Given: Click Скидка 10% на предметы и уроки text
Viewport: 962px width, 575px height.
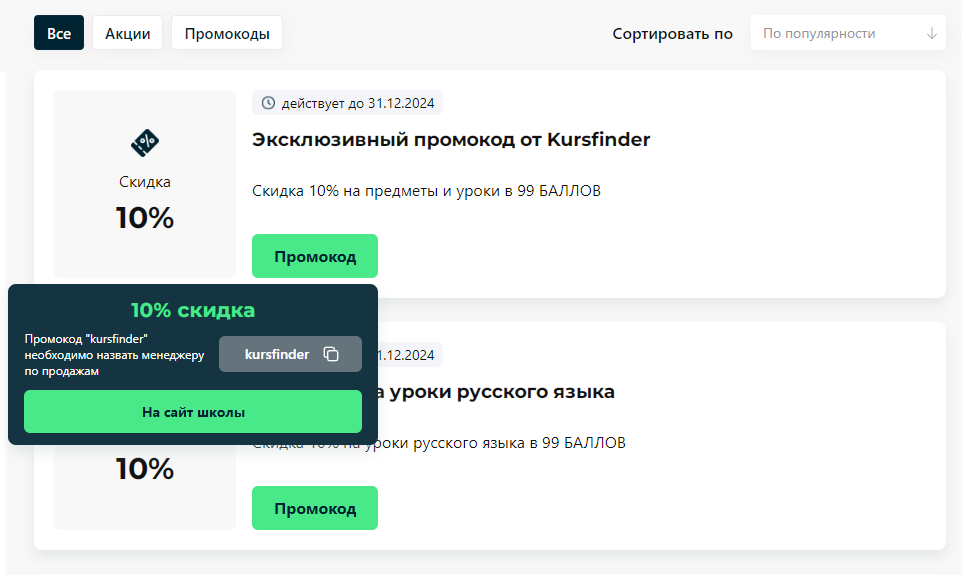Looking at the screenshot, I should coord(426,191).
